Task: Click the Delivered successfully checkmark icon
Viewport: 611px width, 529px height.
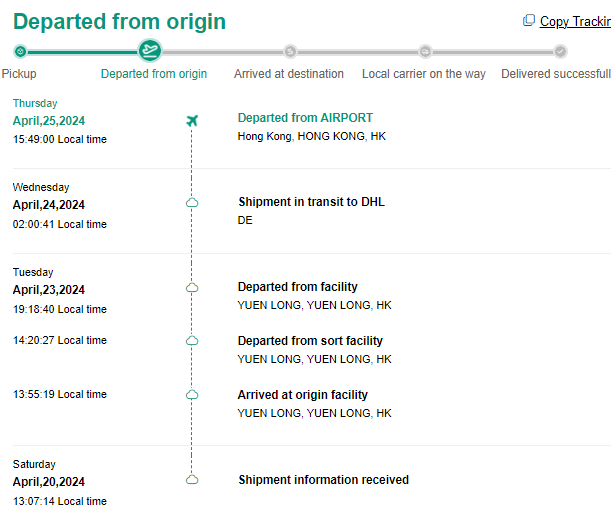Action: (x=560, y=51)
